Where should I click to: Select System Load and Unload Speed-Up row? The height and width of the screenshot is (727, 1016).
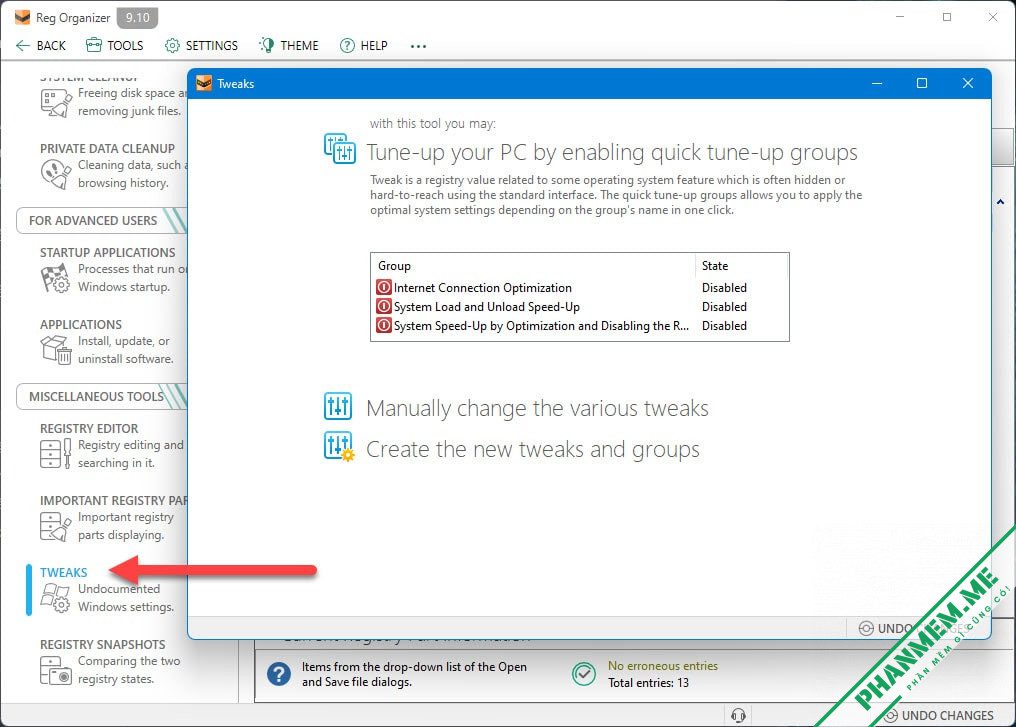click(x=579, y=306)
